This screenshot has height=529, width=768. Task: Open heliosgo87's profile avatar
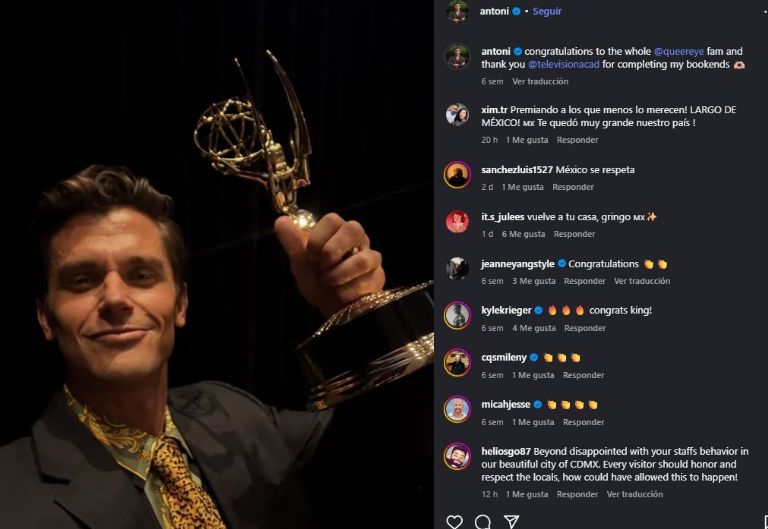point(457,455)
